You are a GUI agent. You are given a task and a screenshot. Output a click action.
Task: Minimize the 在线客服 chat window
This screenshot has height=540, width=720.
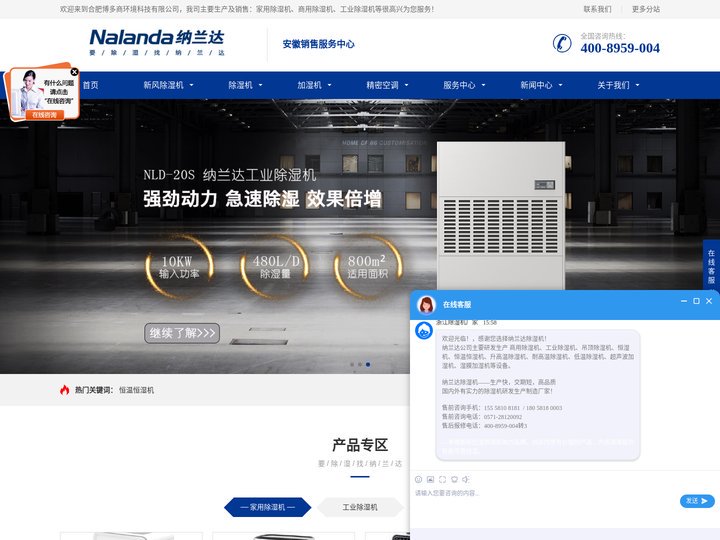click(x=684, y=301)
